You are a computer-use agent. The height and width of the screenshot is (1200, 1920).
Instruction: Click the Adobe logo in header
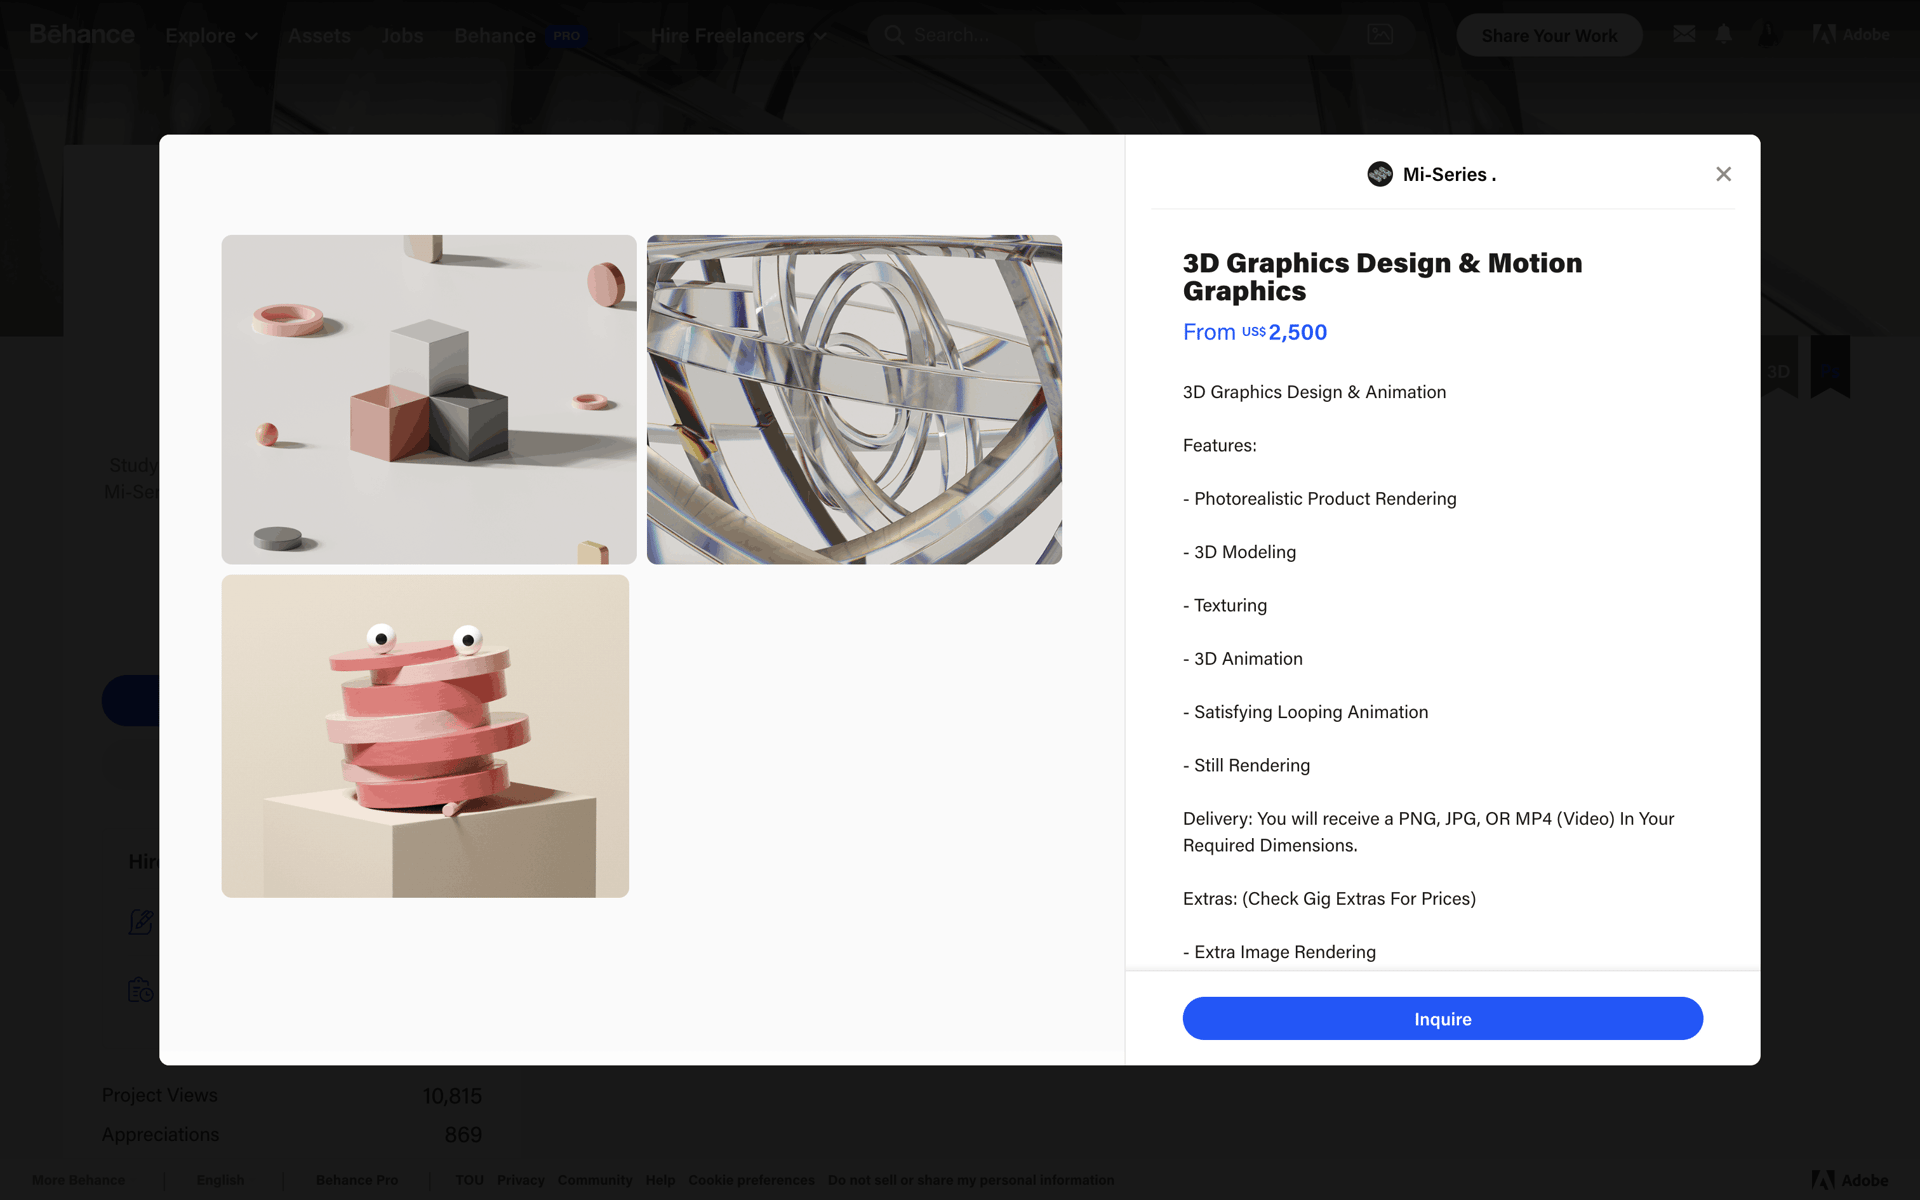(1850, 34)
